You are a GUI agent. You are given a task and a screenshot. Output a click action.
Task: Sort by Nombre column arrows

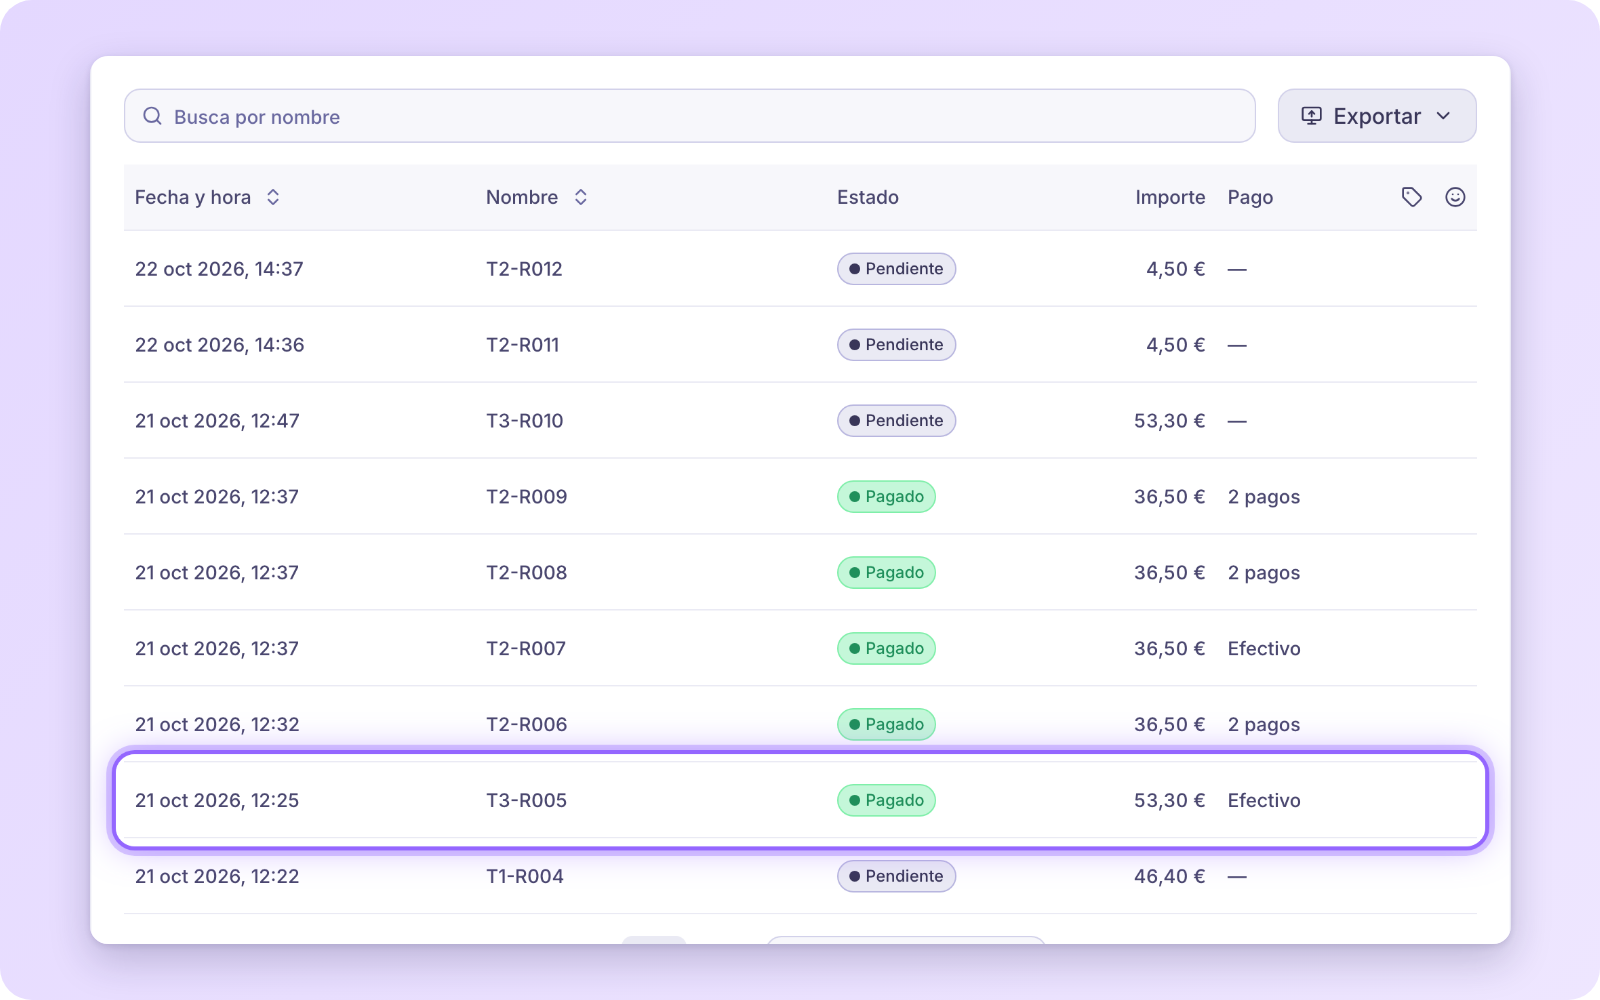pos(581,197)
